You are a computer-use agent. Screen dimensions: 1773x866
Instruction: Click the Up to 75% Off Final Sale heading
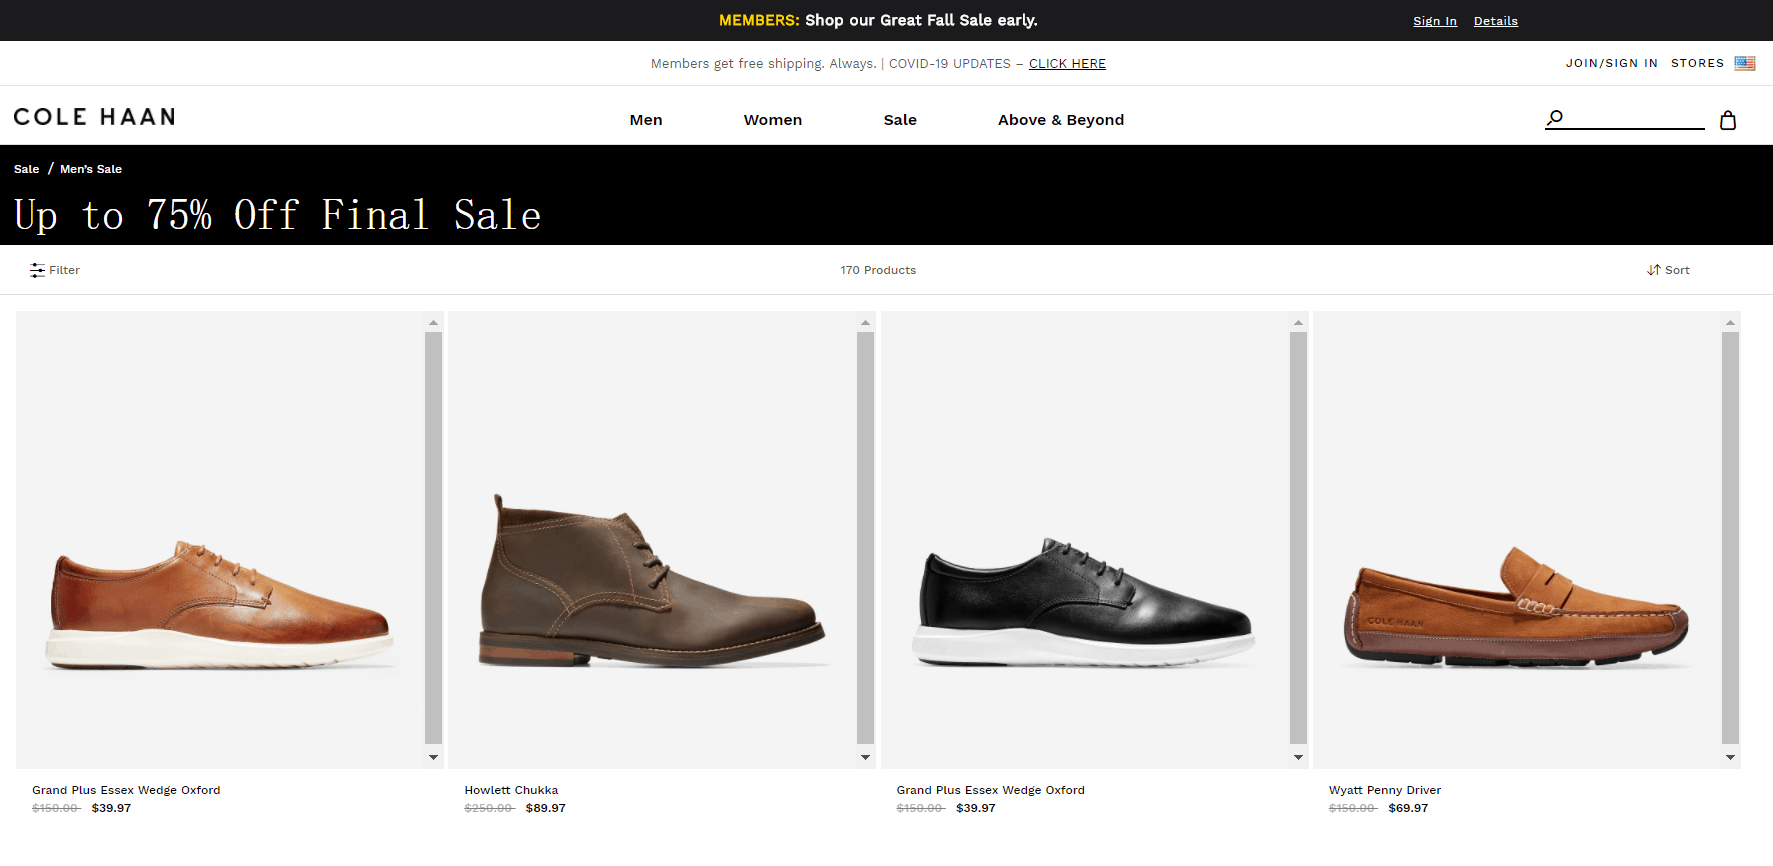(x=278, y=215)
